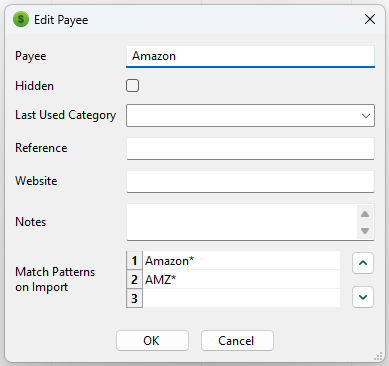Viewport: 389px width, 366px height.
Task: Click the green dollar app icon
Action: point(21,19)
